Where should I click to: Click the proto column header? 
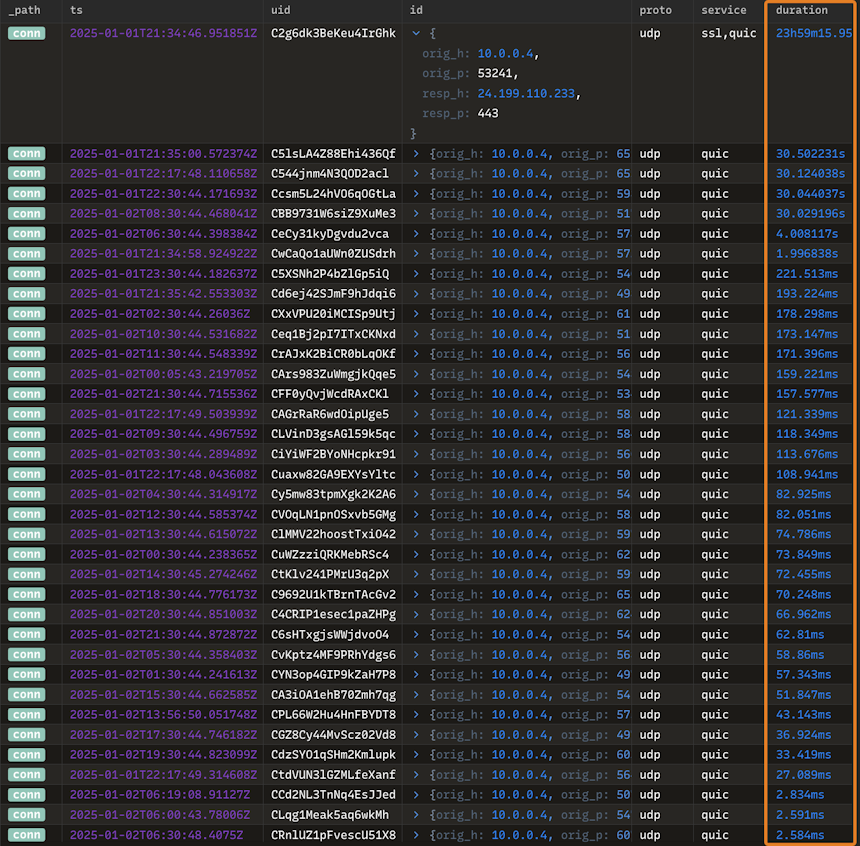(653, 10)
